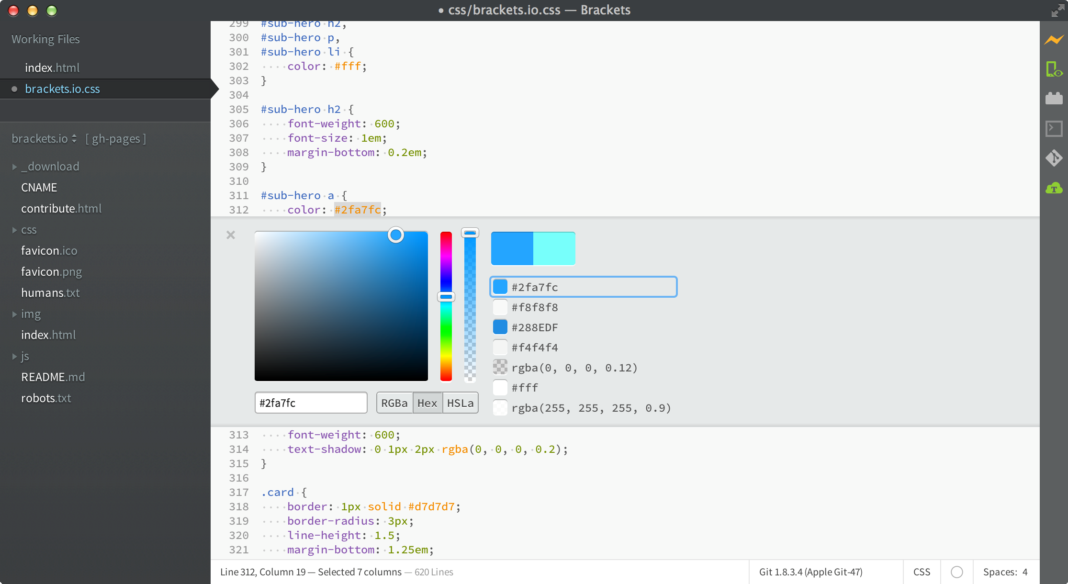Image resolution: width=1068 pixels, height=584 pixels.
Task: Select brackets.io.css in Working Files
Action: (63, 87)
